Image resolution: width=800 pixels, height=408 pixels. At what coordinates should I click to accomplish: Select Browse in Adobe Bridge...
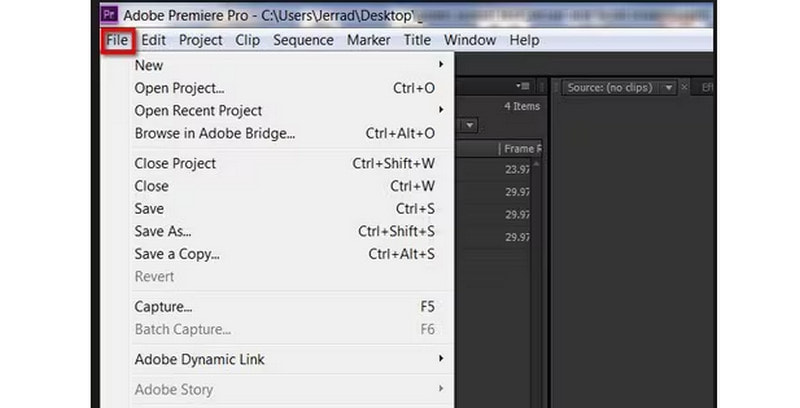292,134
